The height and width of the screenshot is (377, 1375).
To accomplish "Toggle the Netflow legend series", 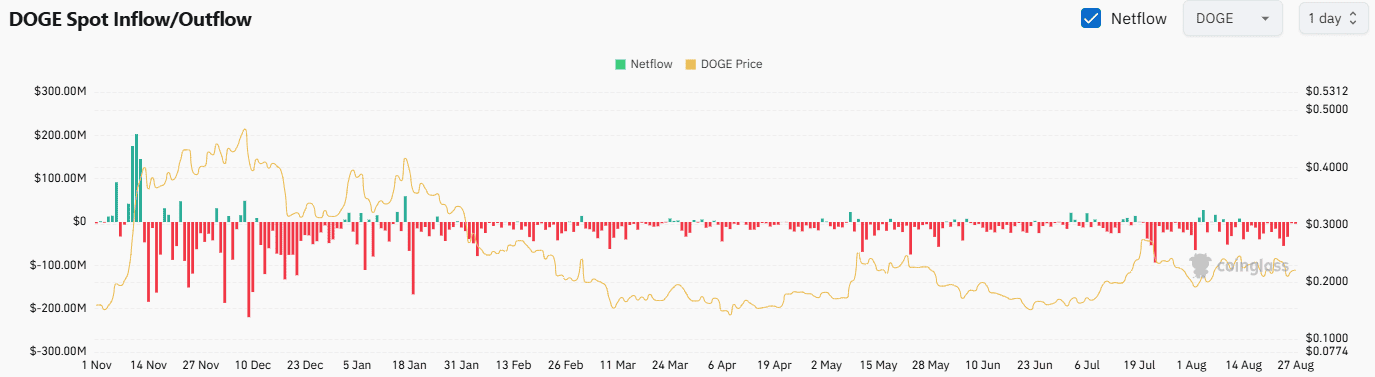I will click(x=643, y=64).
